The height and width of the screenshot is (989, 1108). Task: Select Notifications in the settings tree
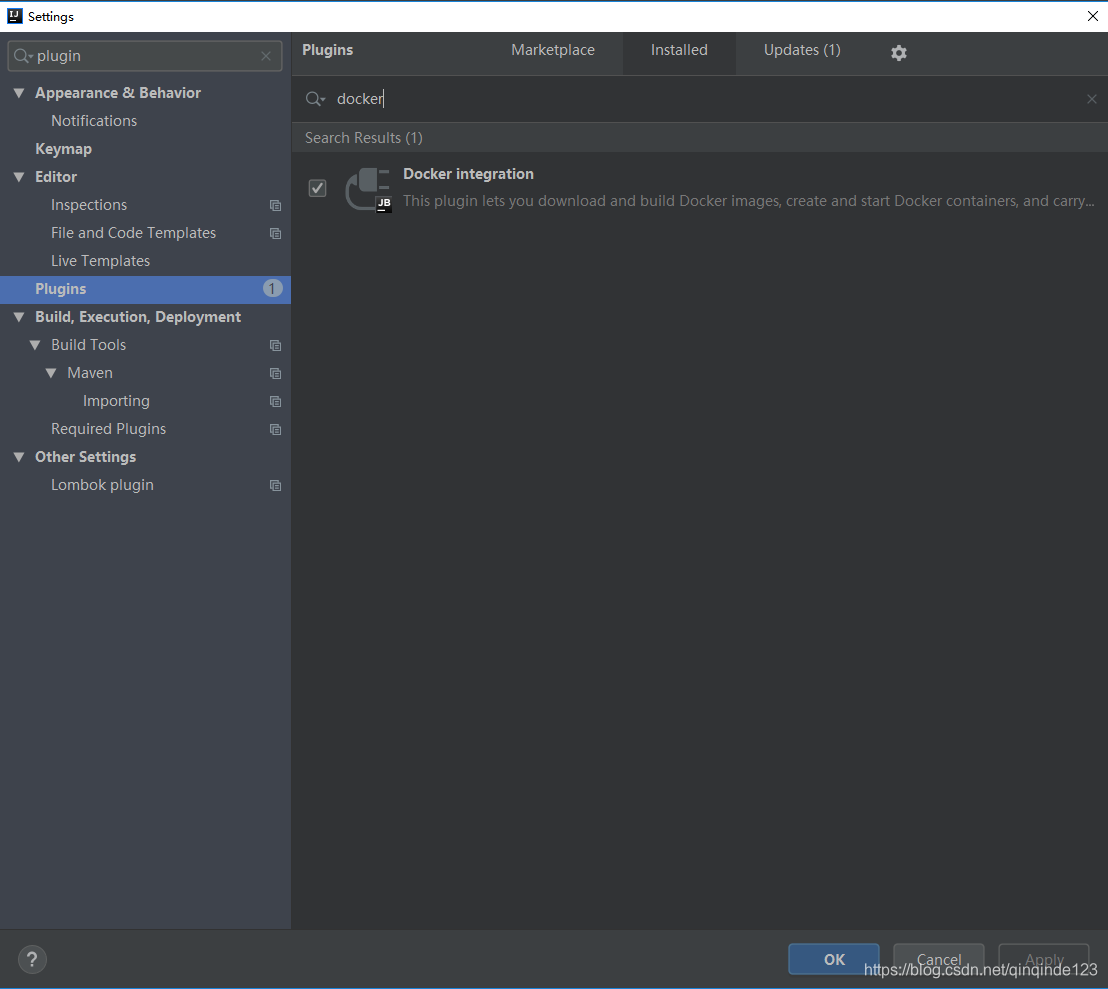pos(94,121)
